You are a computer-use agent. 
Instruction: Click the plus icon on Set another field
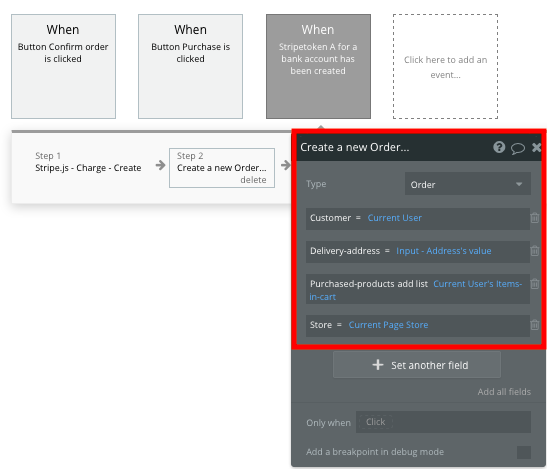(377, 365)
